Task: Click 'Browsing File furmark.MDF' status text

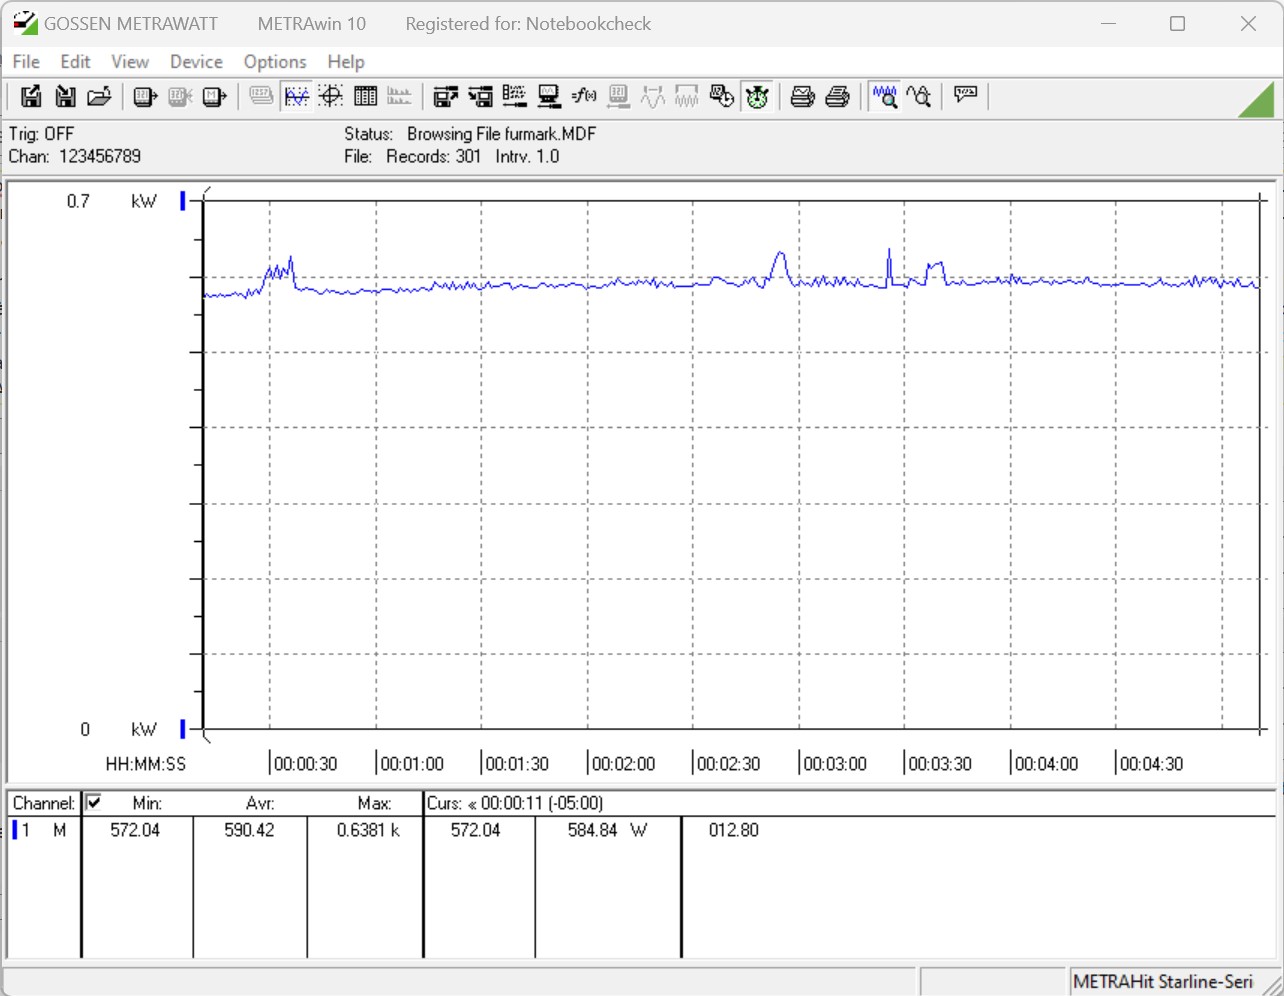Action: click(501, 134)
